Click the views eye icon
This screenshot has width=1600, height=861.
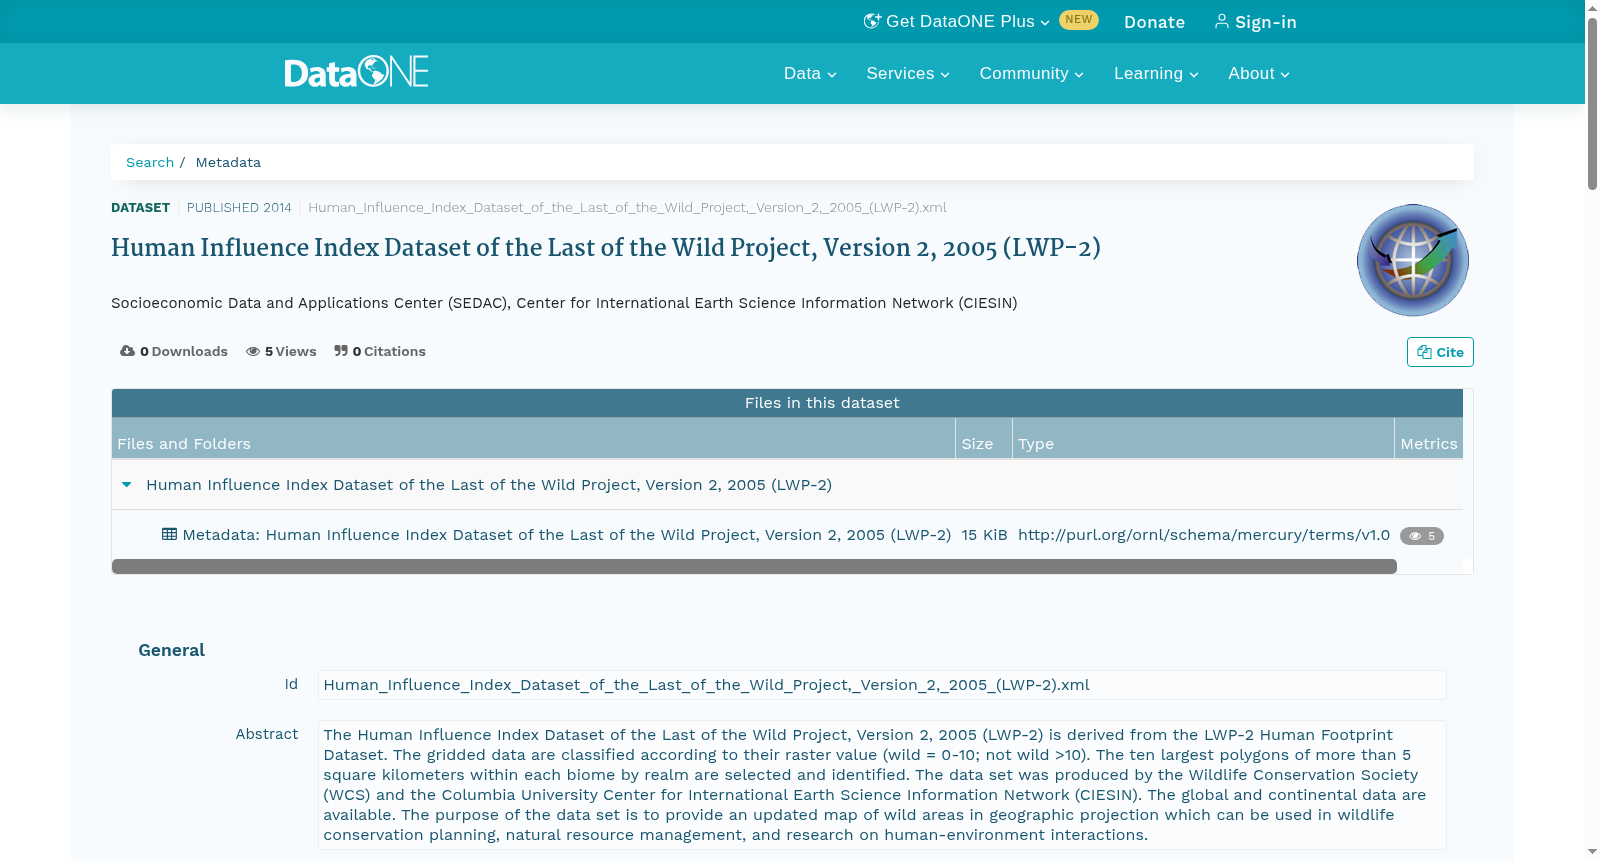click(x=253, y=351)
